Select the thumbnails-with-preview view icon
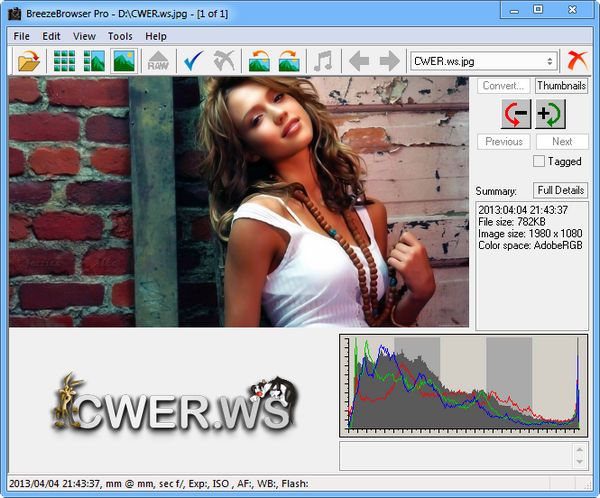The image size is (600, 498). pos(95,61)
